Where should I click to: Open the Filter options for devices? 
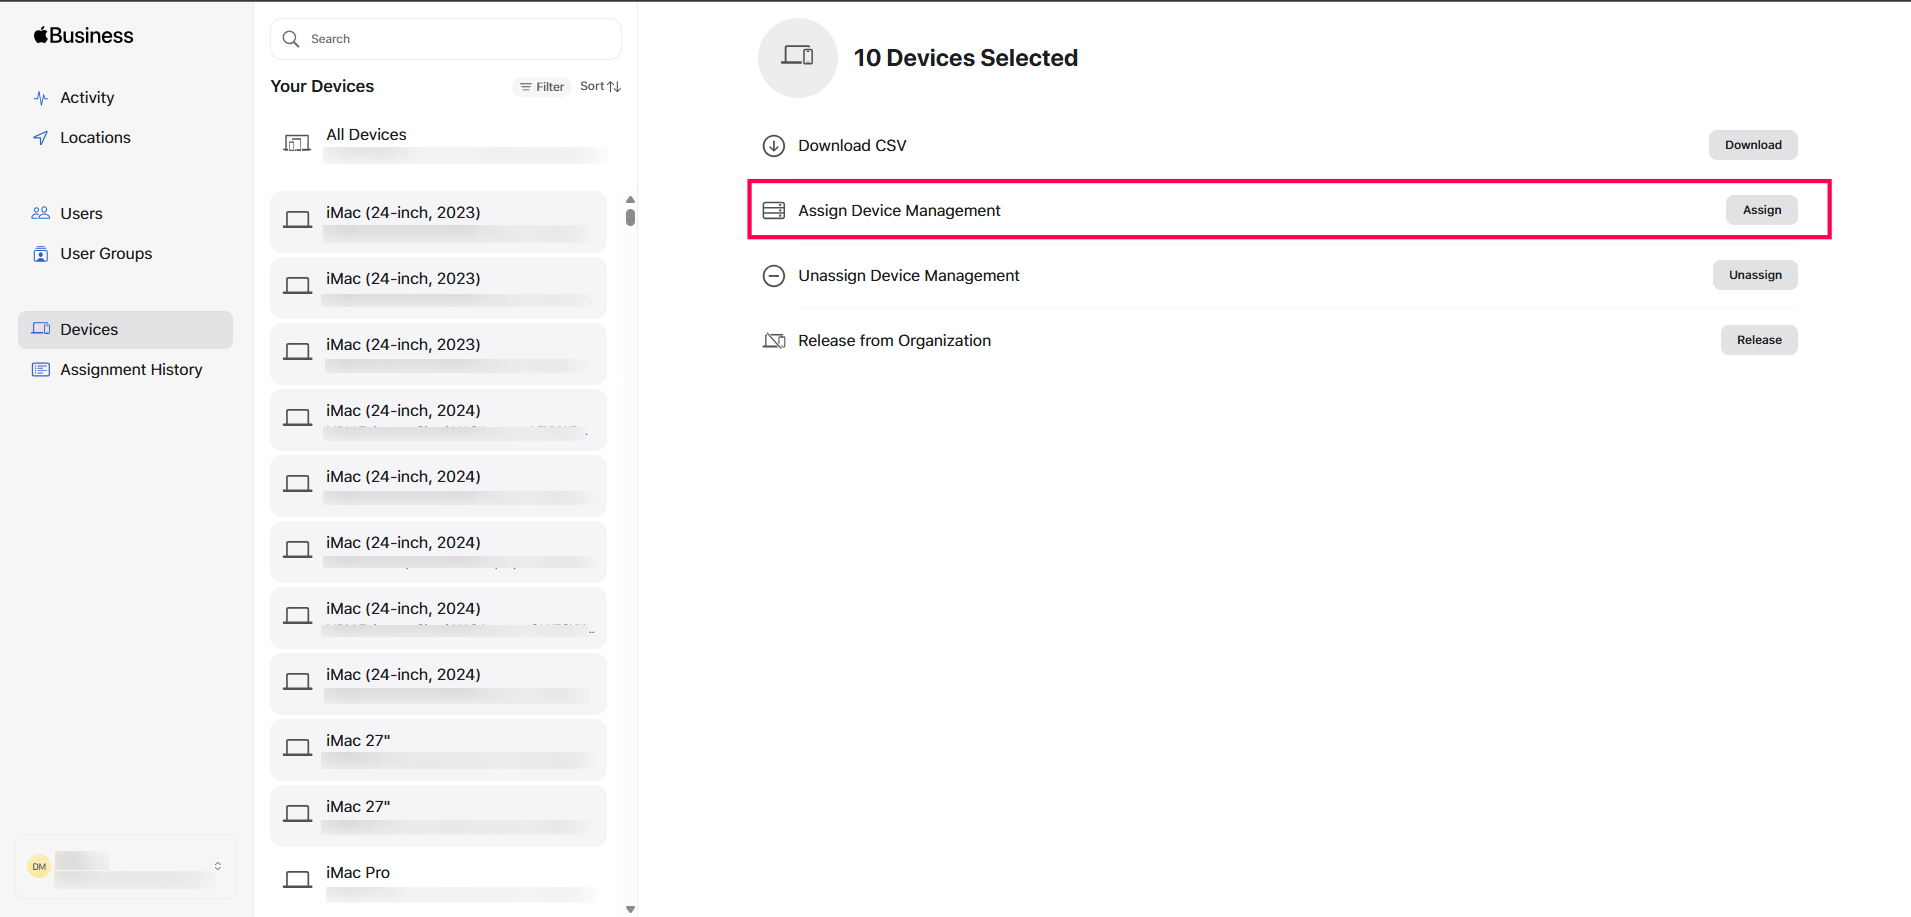point(542,87)
